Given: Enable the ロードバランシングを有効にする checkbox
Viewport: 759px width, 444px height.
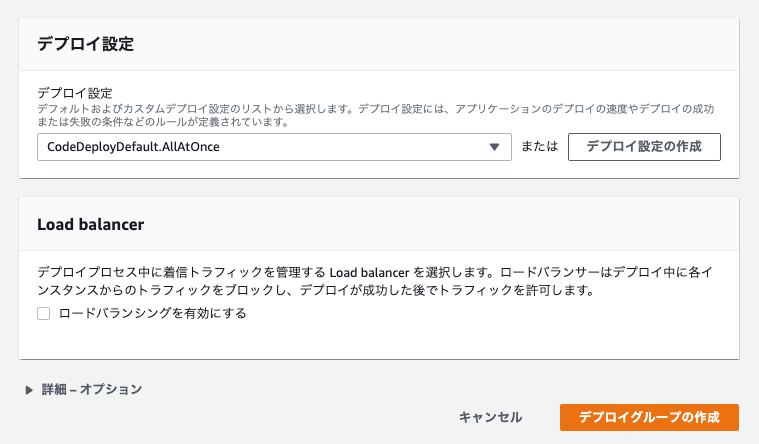Looking at the screenshot, I should click(x=44, y=313).
